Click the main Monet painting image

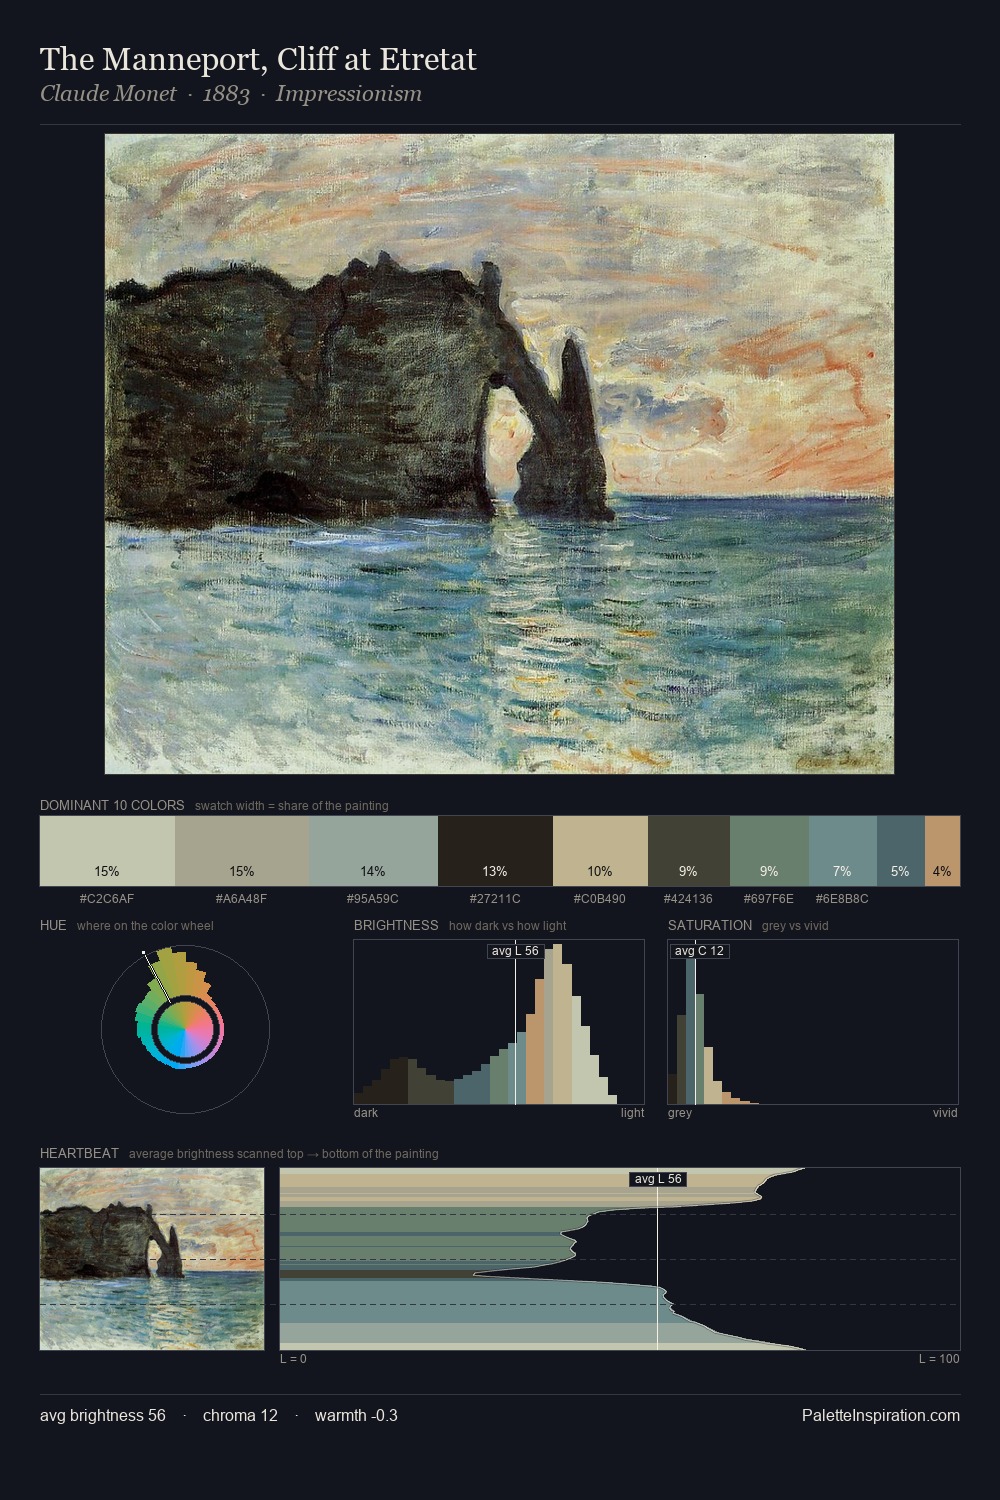(499, 454)
